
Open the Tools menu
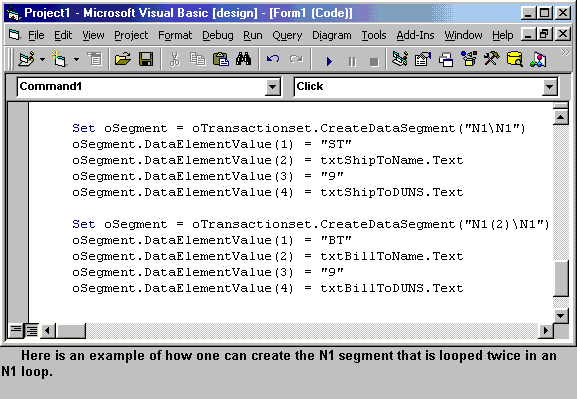coord(374,35)
